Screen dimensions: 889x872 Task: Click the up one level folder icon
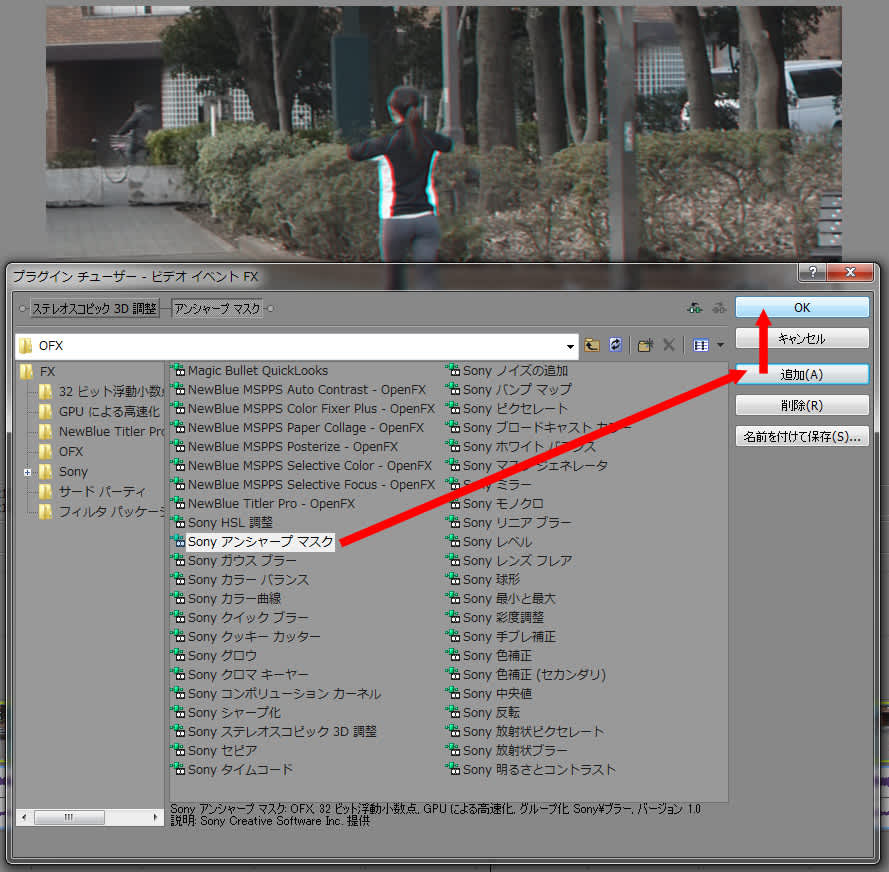pos(592,345)
